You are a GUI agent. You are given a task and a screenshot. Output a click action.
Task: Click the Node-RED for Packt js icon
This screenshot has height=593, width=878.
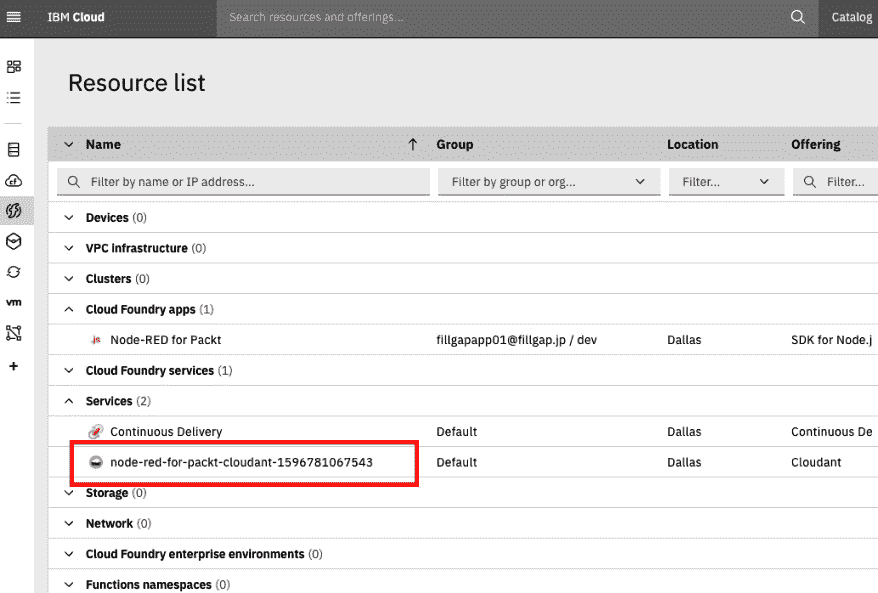tap(96, 340)
